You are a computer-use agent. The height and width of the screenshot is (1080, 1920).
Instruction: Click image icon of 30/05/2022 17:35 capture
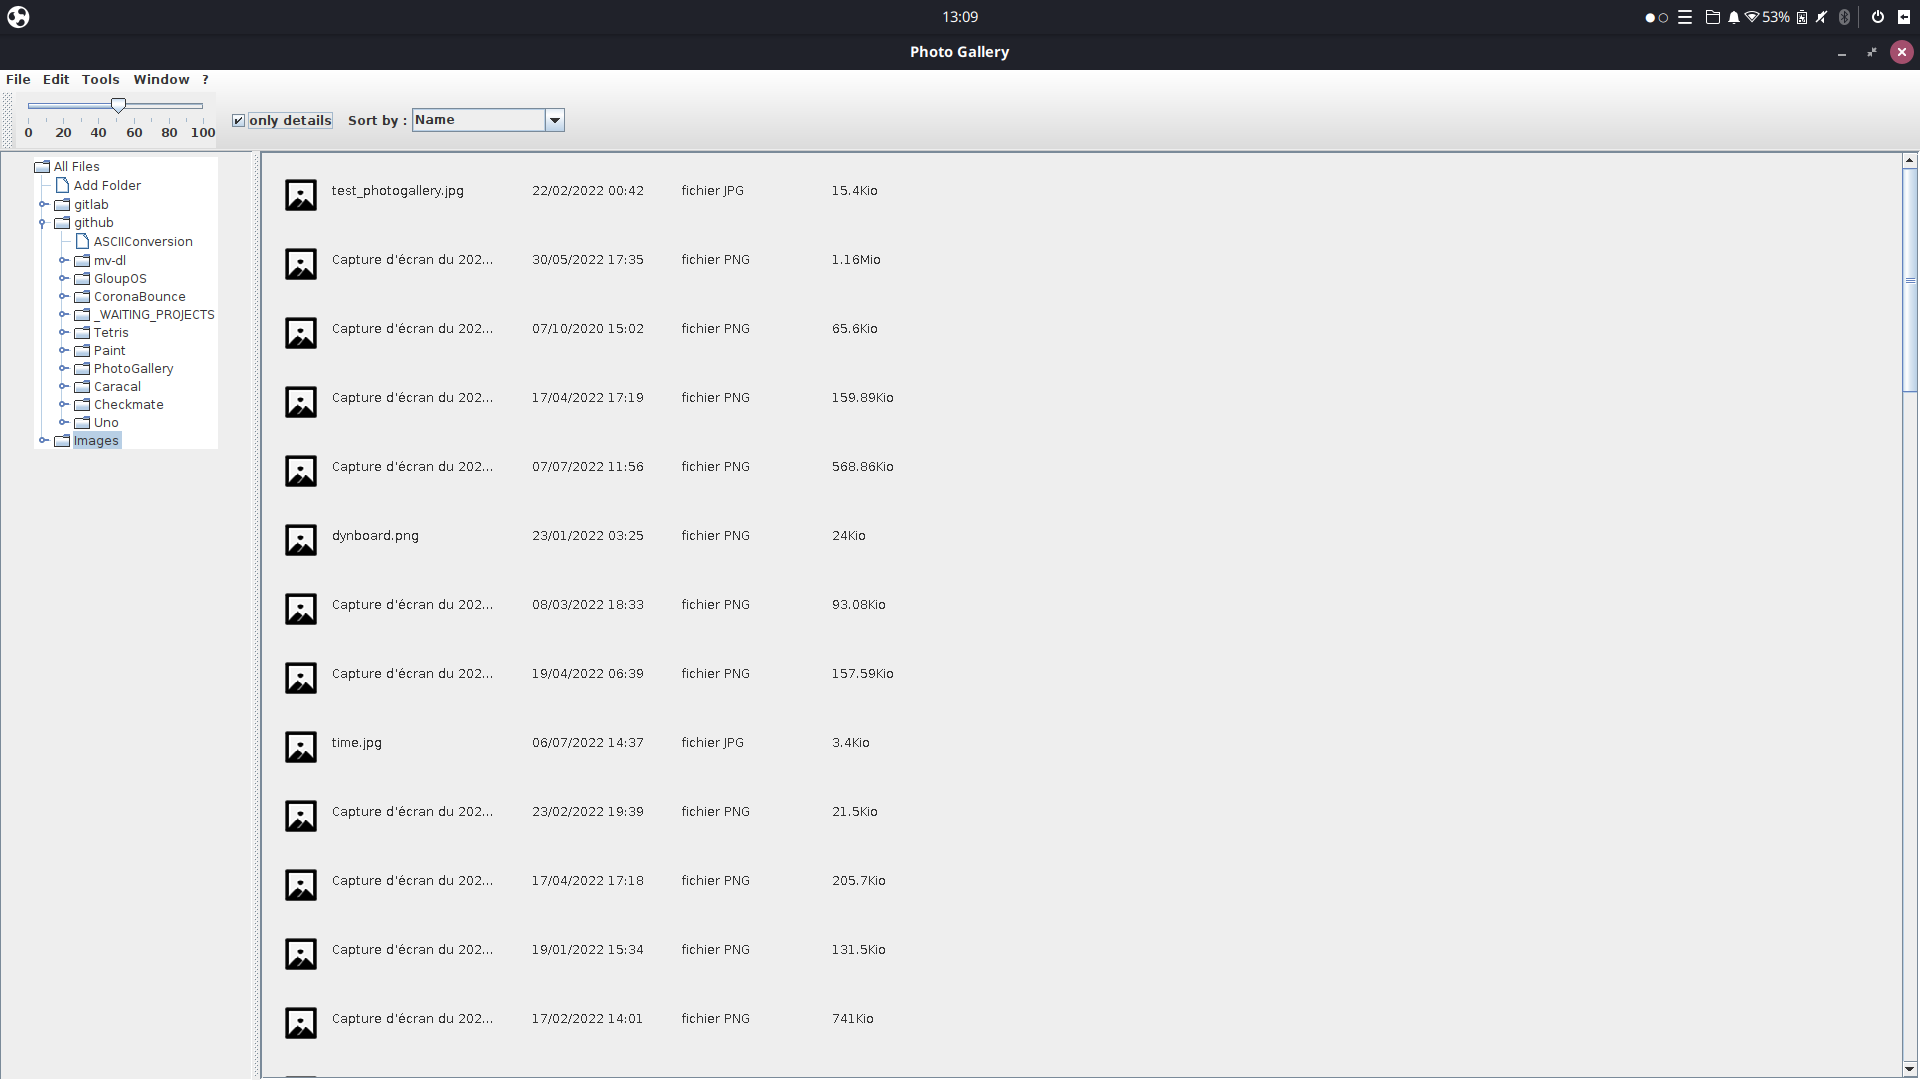tap(301, 264)
